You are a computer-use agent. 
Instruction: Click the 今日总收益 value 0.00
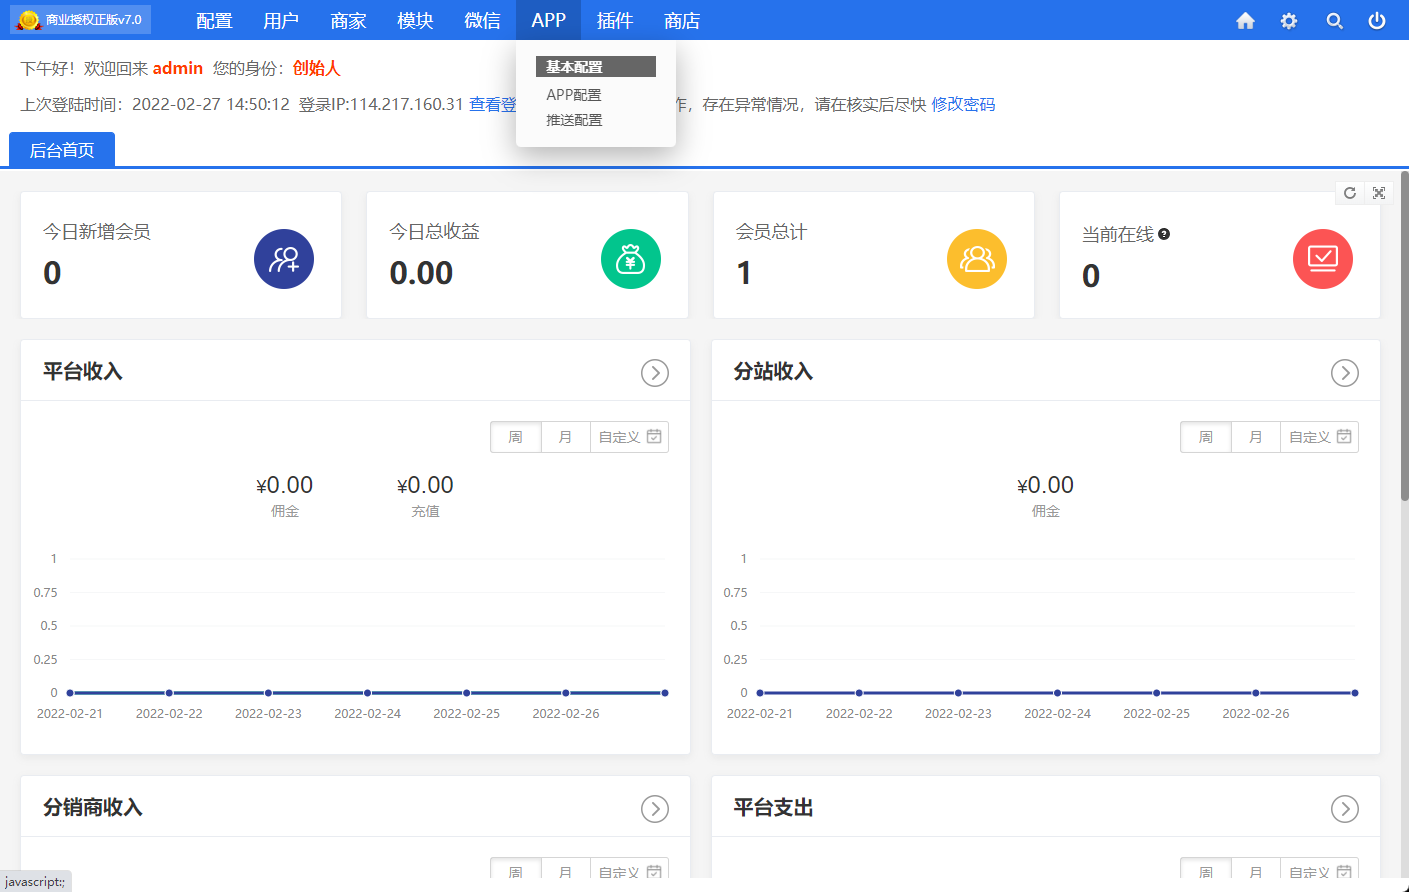click(x=421, y=273)
